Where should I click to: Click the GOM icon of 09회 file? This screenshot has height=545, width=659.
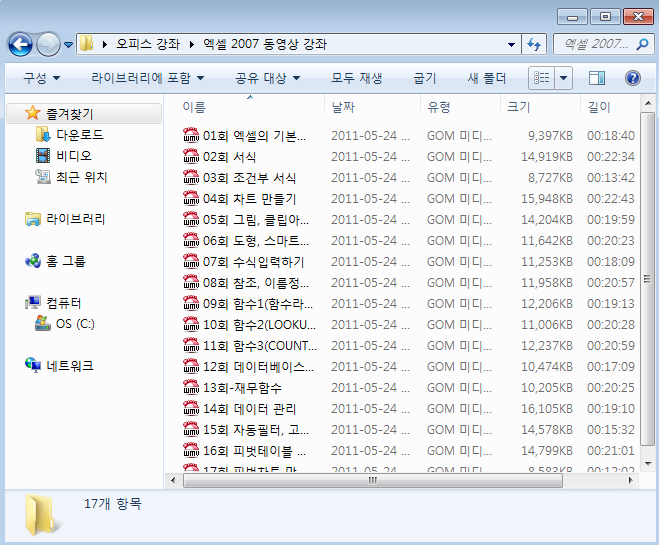[x=191, y=303]
